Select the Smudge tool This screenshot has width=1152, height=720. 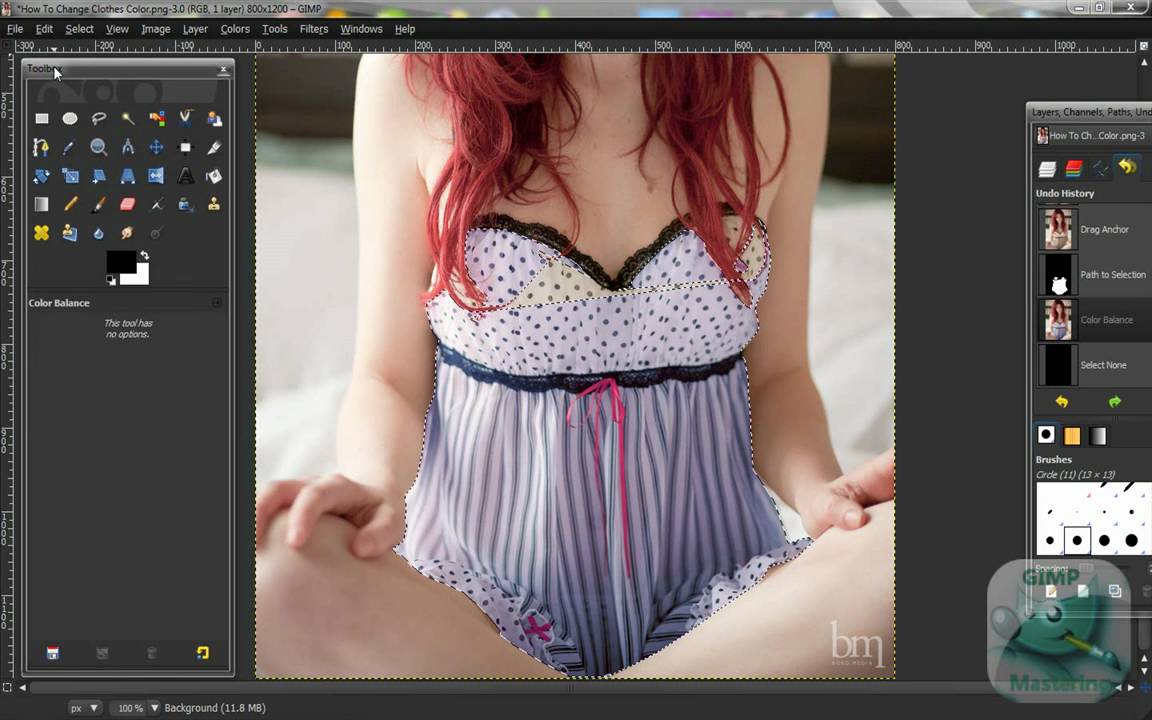[128, 233]
